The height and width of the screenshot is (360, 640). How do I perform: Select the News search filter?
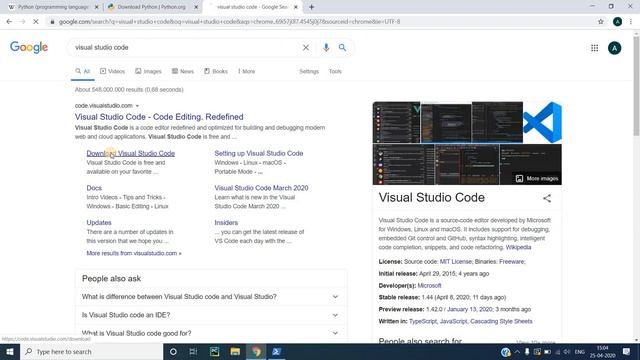182,71
